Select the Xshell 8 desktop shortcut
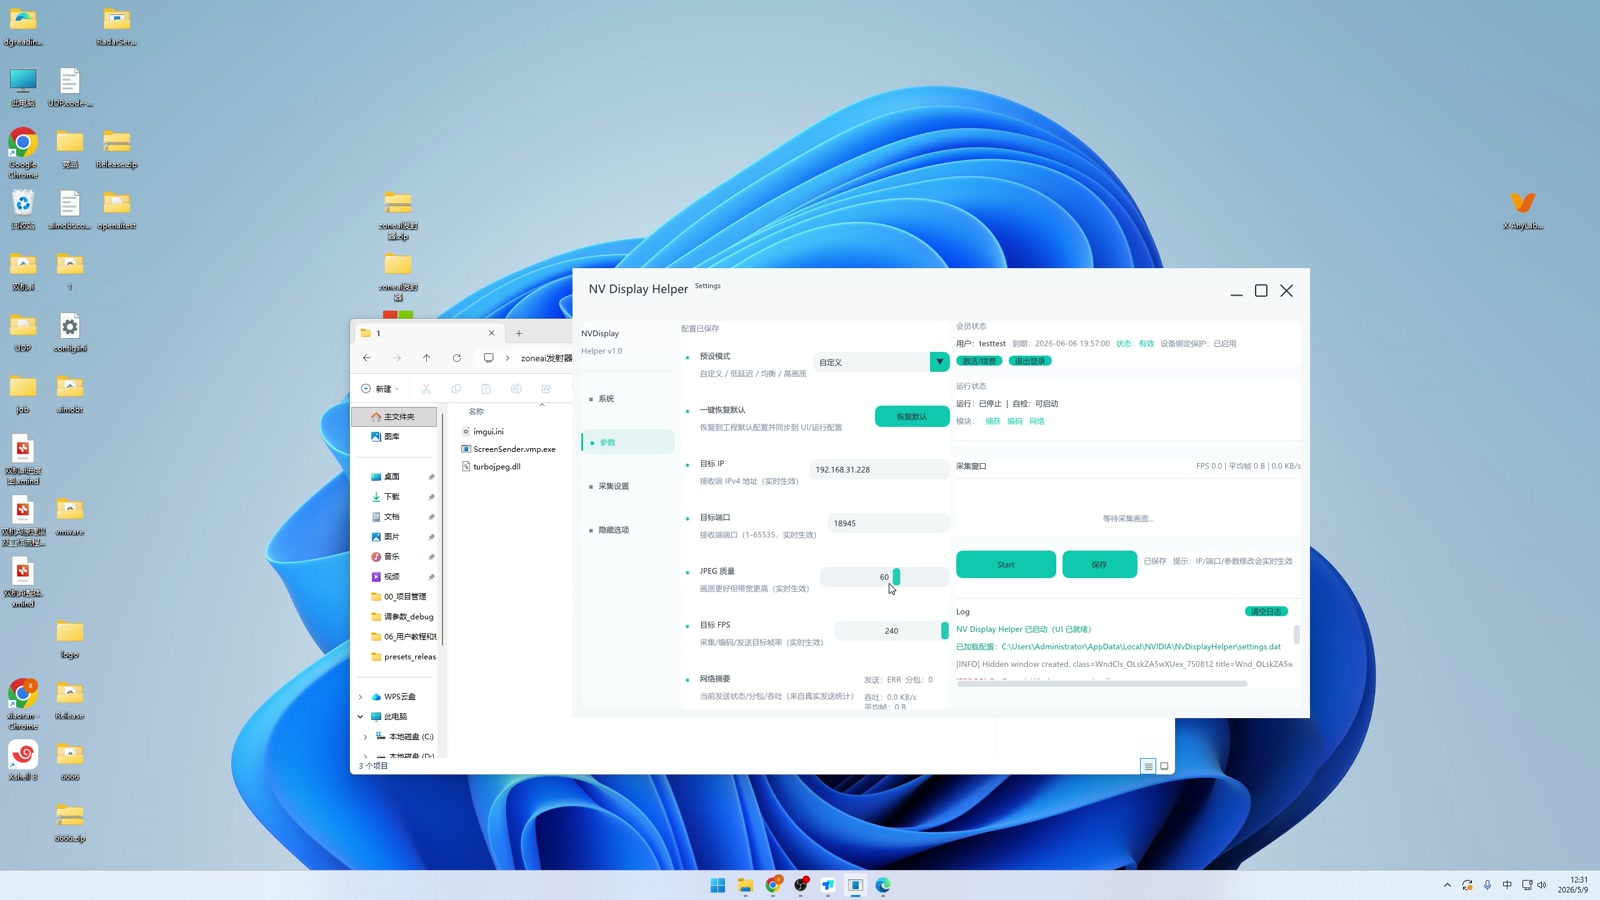1600x900 pixels. (x=23, y=760)
